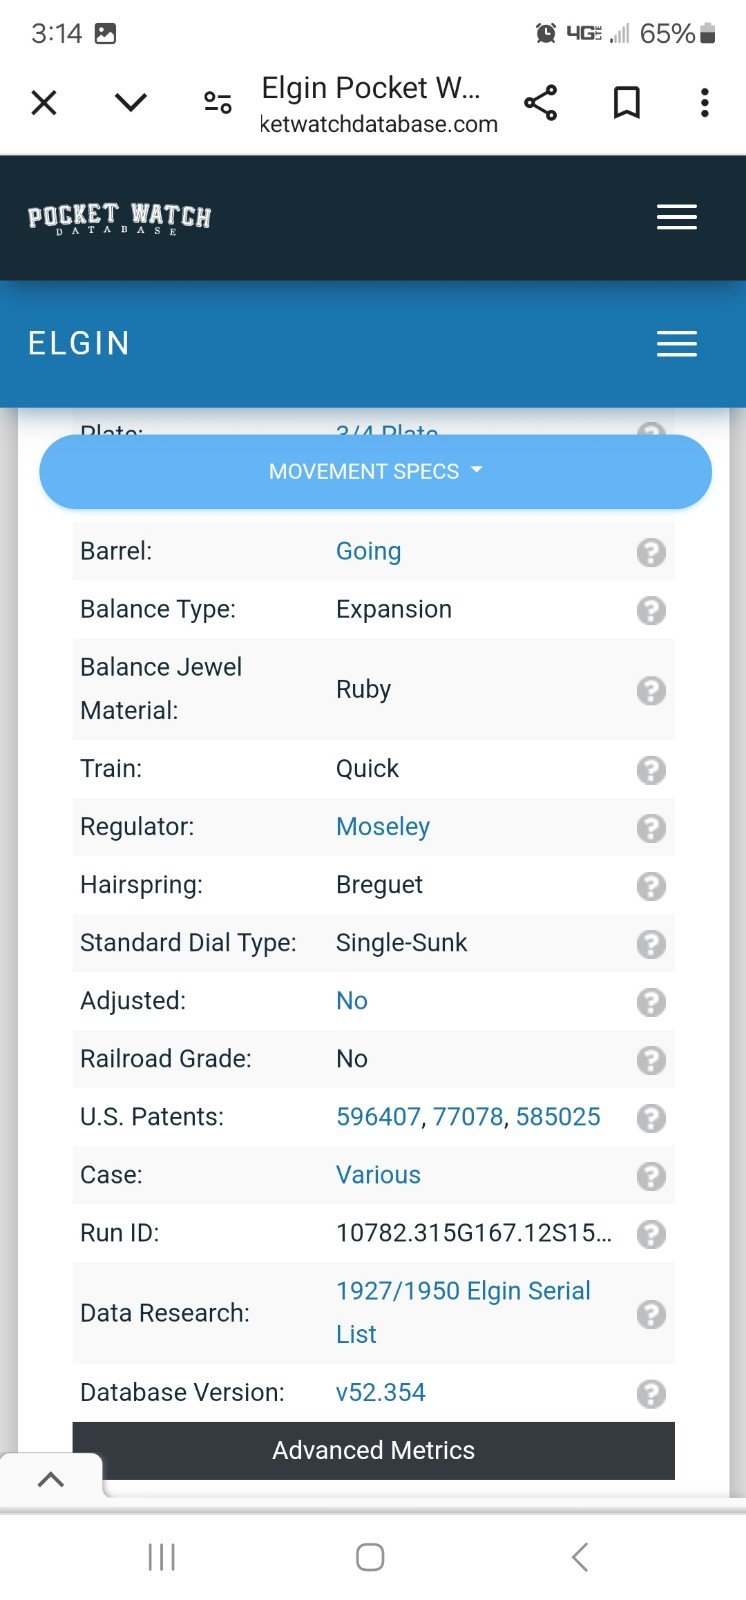746x1600 pixels.
Task: Close the browser custom tab
Action: tap(44, 102)
